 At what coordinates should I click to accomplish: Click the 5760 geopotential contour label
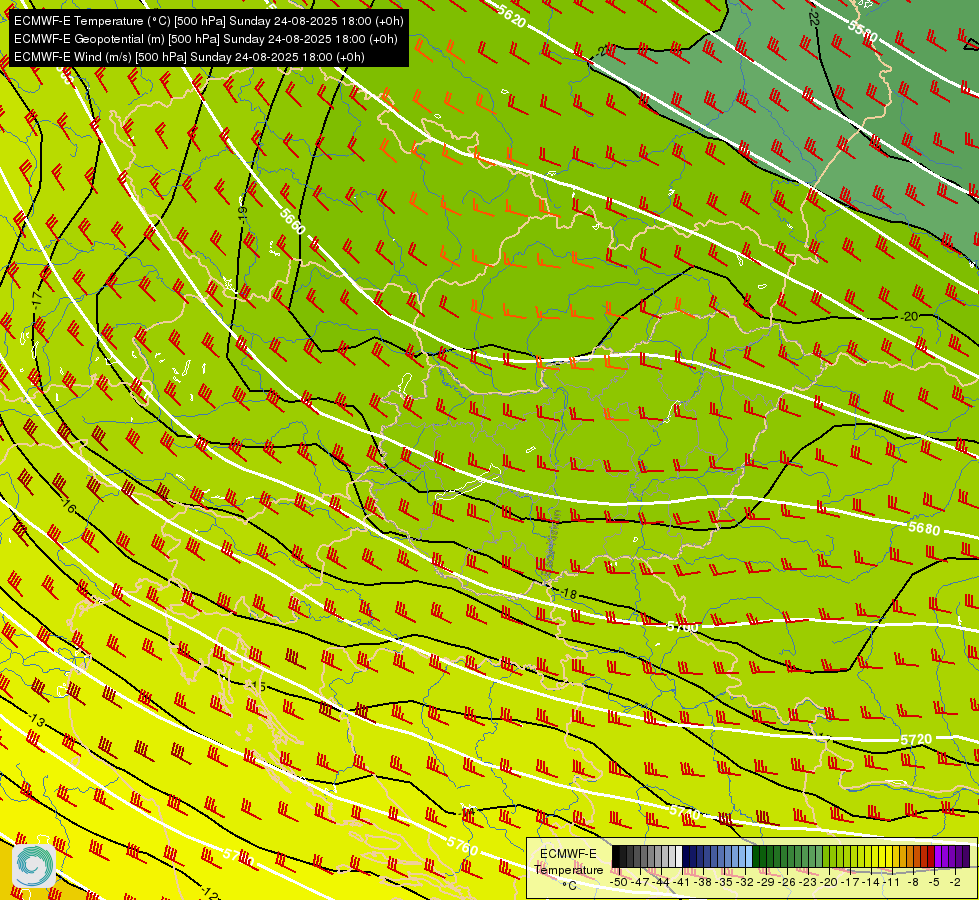tap(463, 846)
